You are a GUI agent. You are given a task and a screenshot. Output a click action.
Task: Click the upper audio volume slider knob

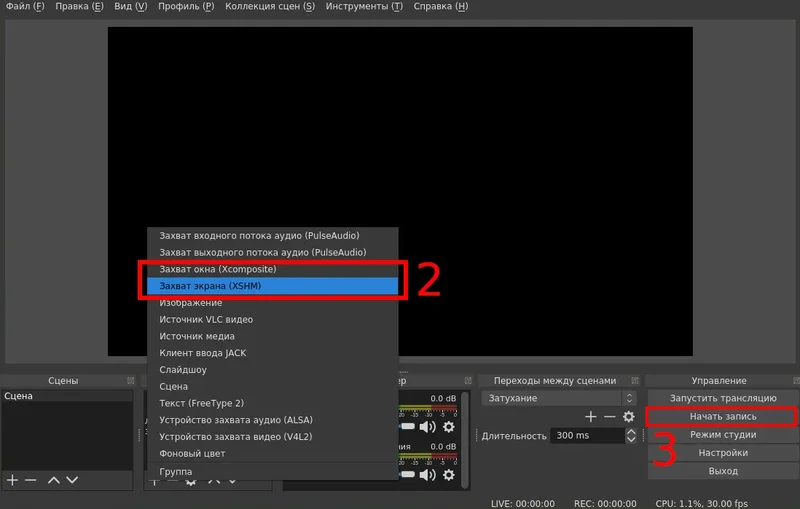[x=407, y=427]
